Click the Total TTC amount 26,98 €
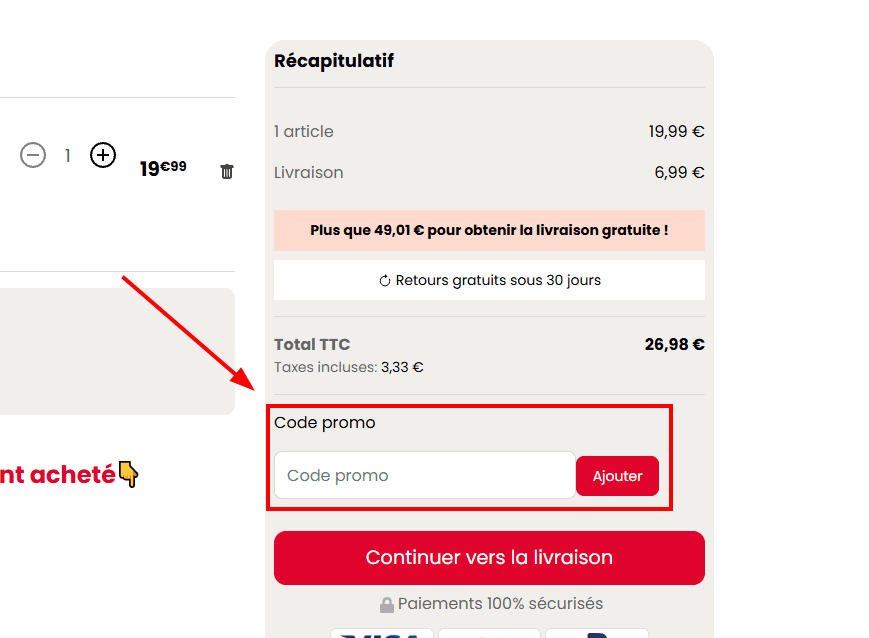Image resolution: width=869 pixels, height=638 pixels. click(674, 345)
